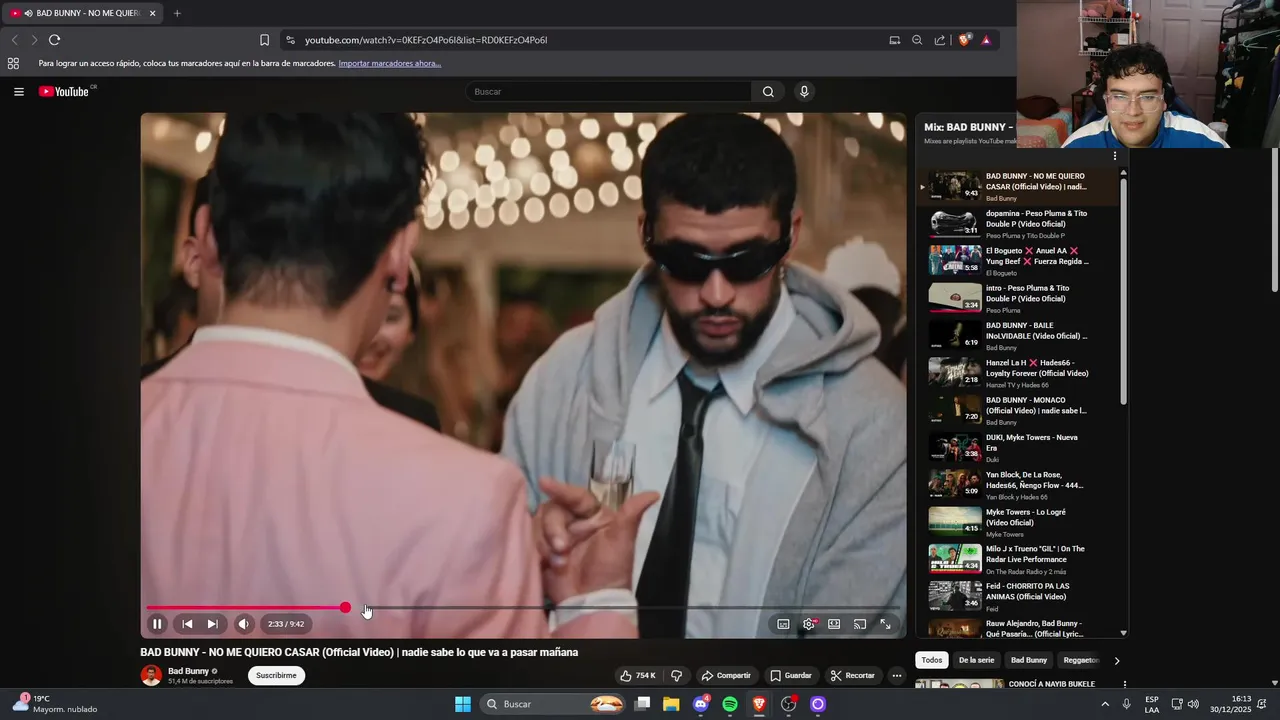Play DUKI, Myke Towers - Nueva Era
The image size is (1280, 720).
tap(1018, 448)
